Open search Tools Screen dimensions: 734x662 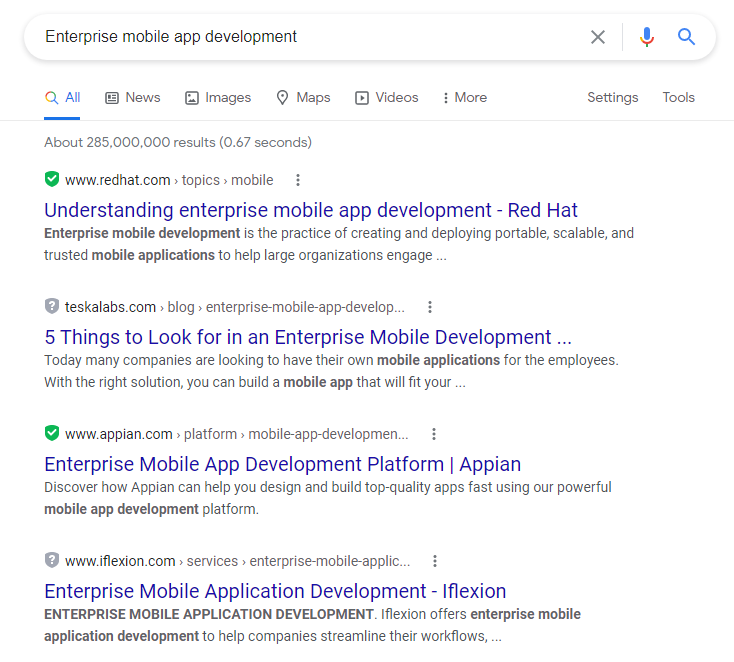pyautogui.click(x=678, y=97)
